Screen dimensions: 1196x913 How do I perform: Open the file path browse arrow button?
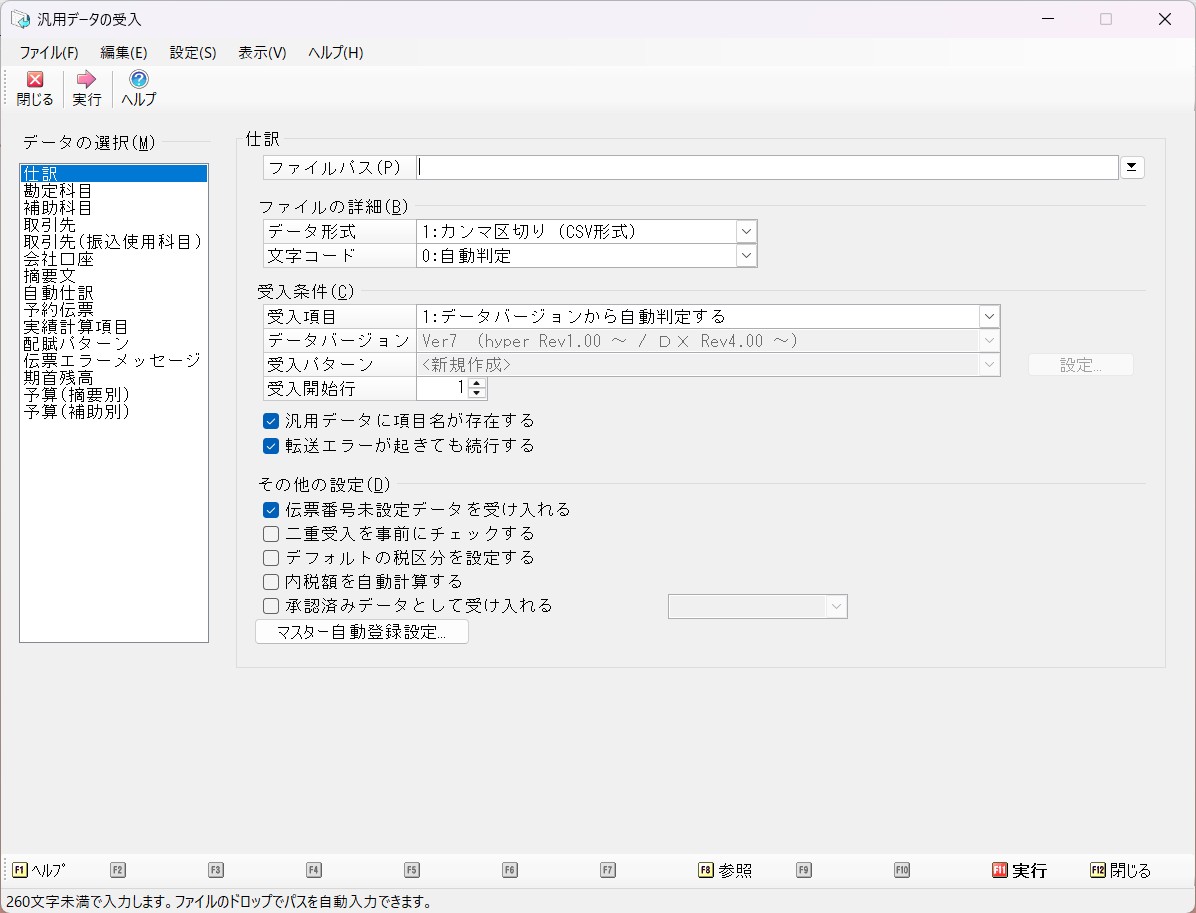(x=1132, y=167)
